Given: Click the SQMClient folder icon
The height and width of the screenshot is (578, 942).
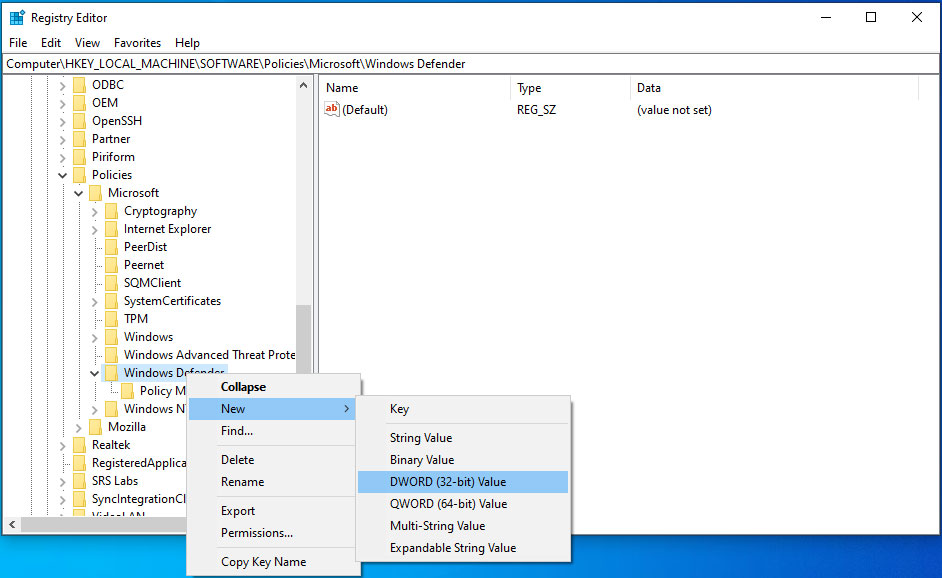Looking at the screenshot, I should point(111,283).
